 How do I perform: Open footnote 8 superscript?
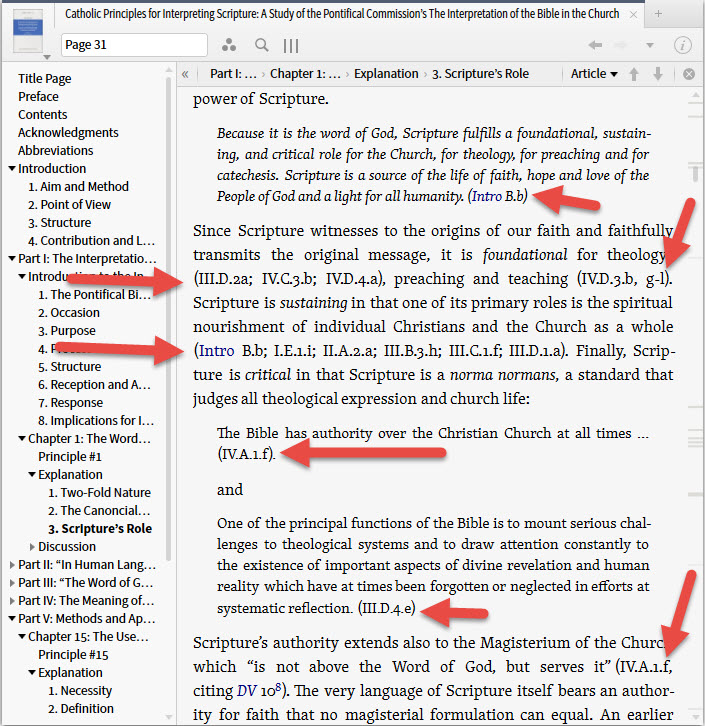pos(278,686)
